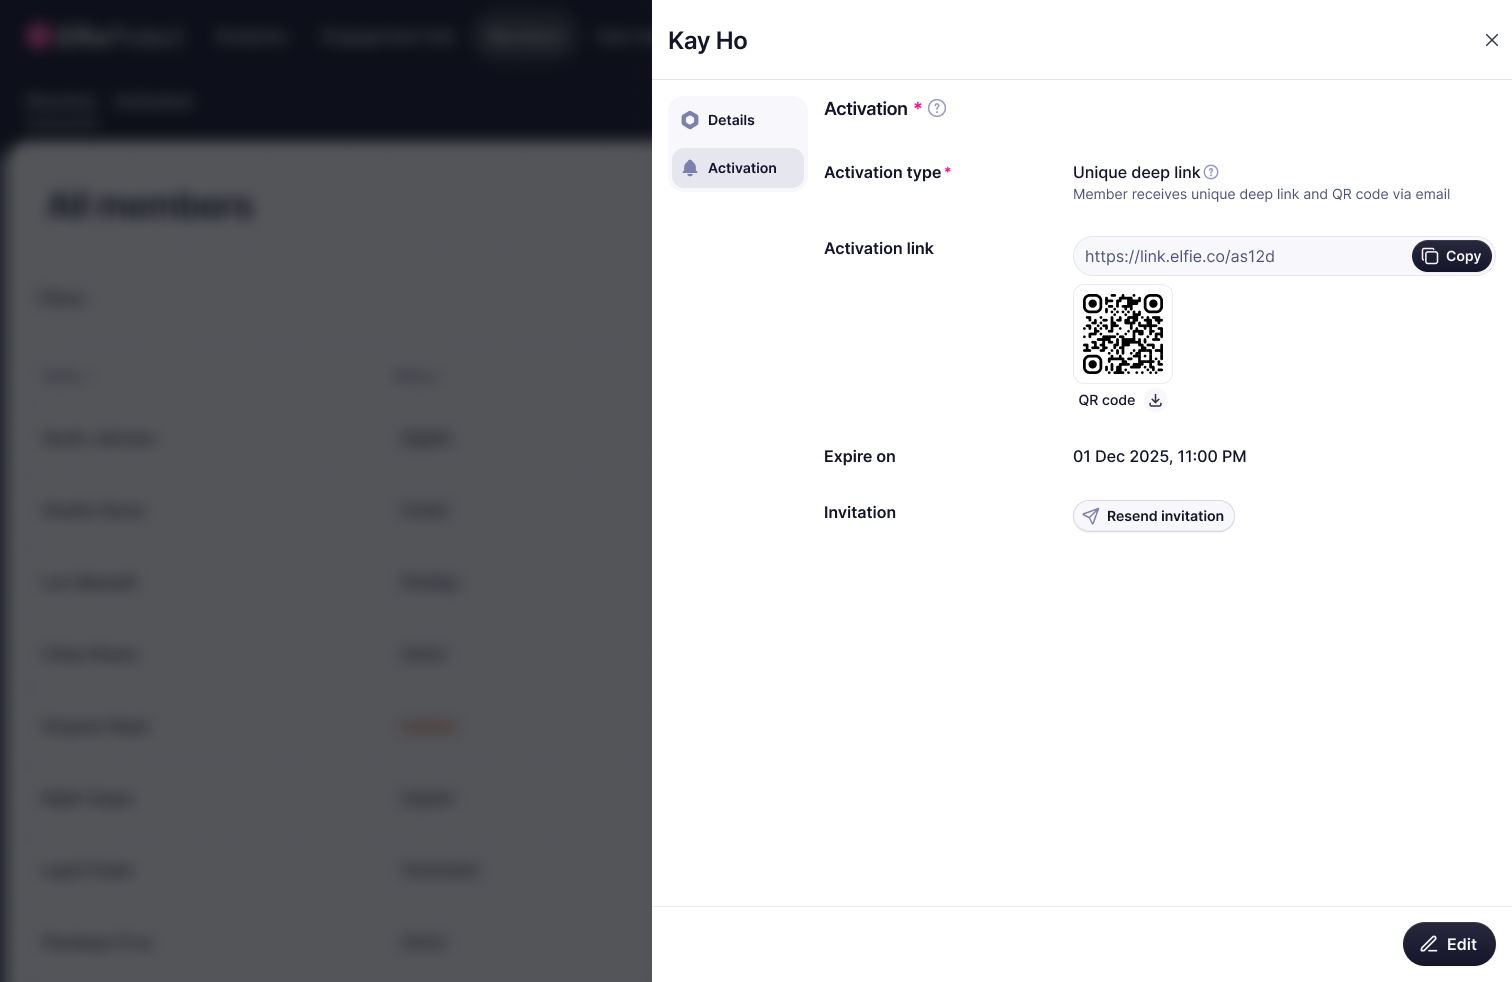The width and height of the screenshot is (1512, 982).
Task: Select the Activation tab in sidebar
Action: pos(738,168)
